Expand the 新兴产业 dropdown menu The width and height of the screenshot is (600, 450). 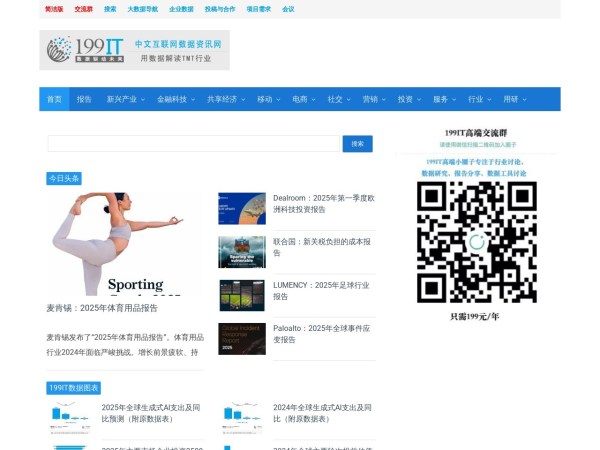tap(126, 100)
